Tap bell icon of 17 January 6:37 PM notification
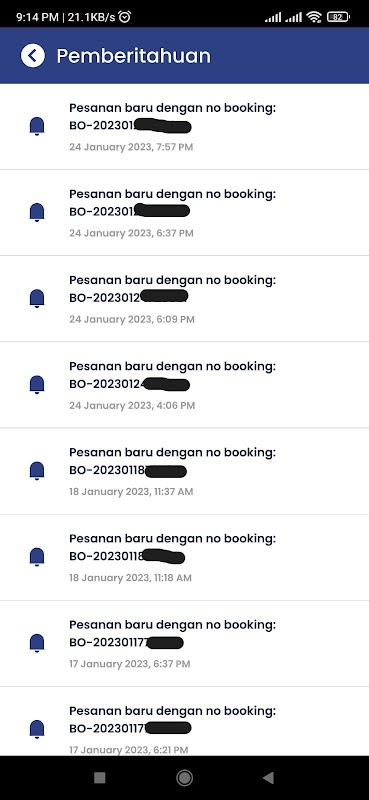 37,643
